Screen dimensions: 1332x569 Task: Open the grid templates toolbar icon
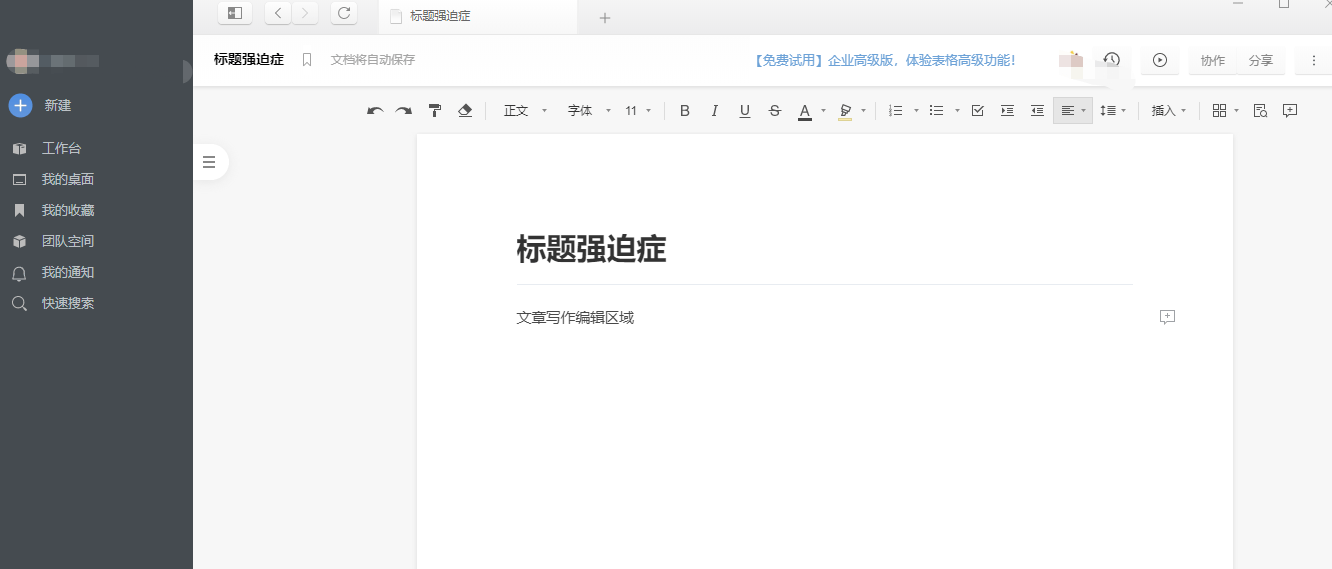click(1219, 111)
